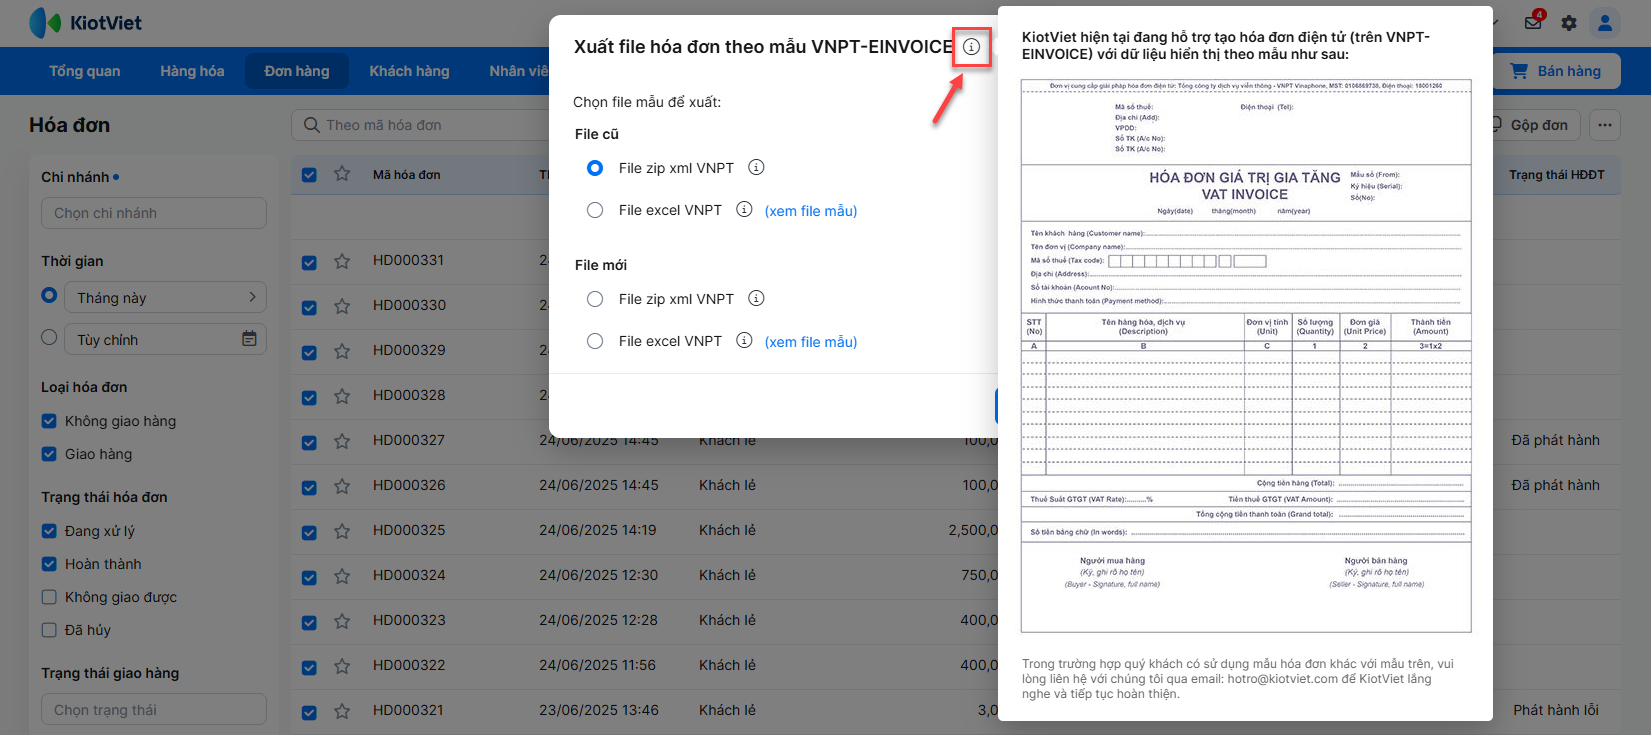Screen dimensions: 1651x735
Task: Toggle Hoàn thành status checkbox
Action: pos(49,564)
